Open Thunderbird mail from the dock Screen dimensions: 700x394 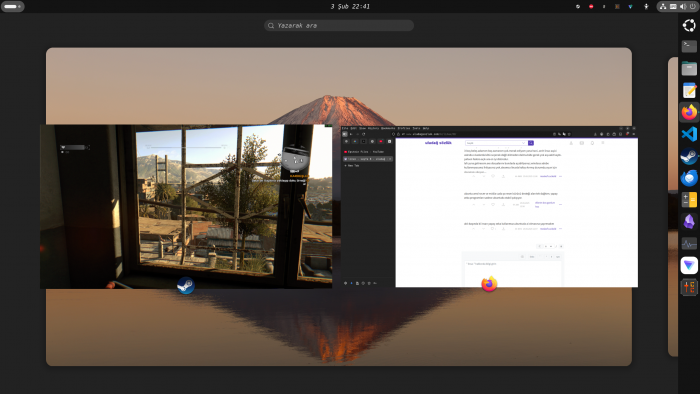[x=689, y=178]
